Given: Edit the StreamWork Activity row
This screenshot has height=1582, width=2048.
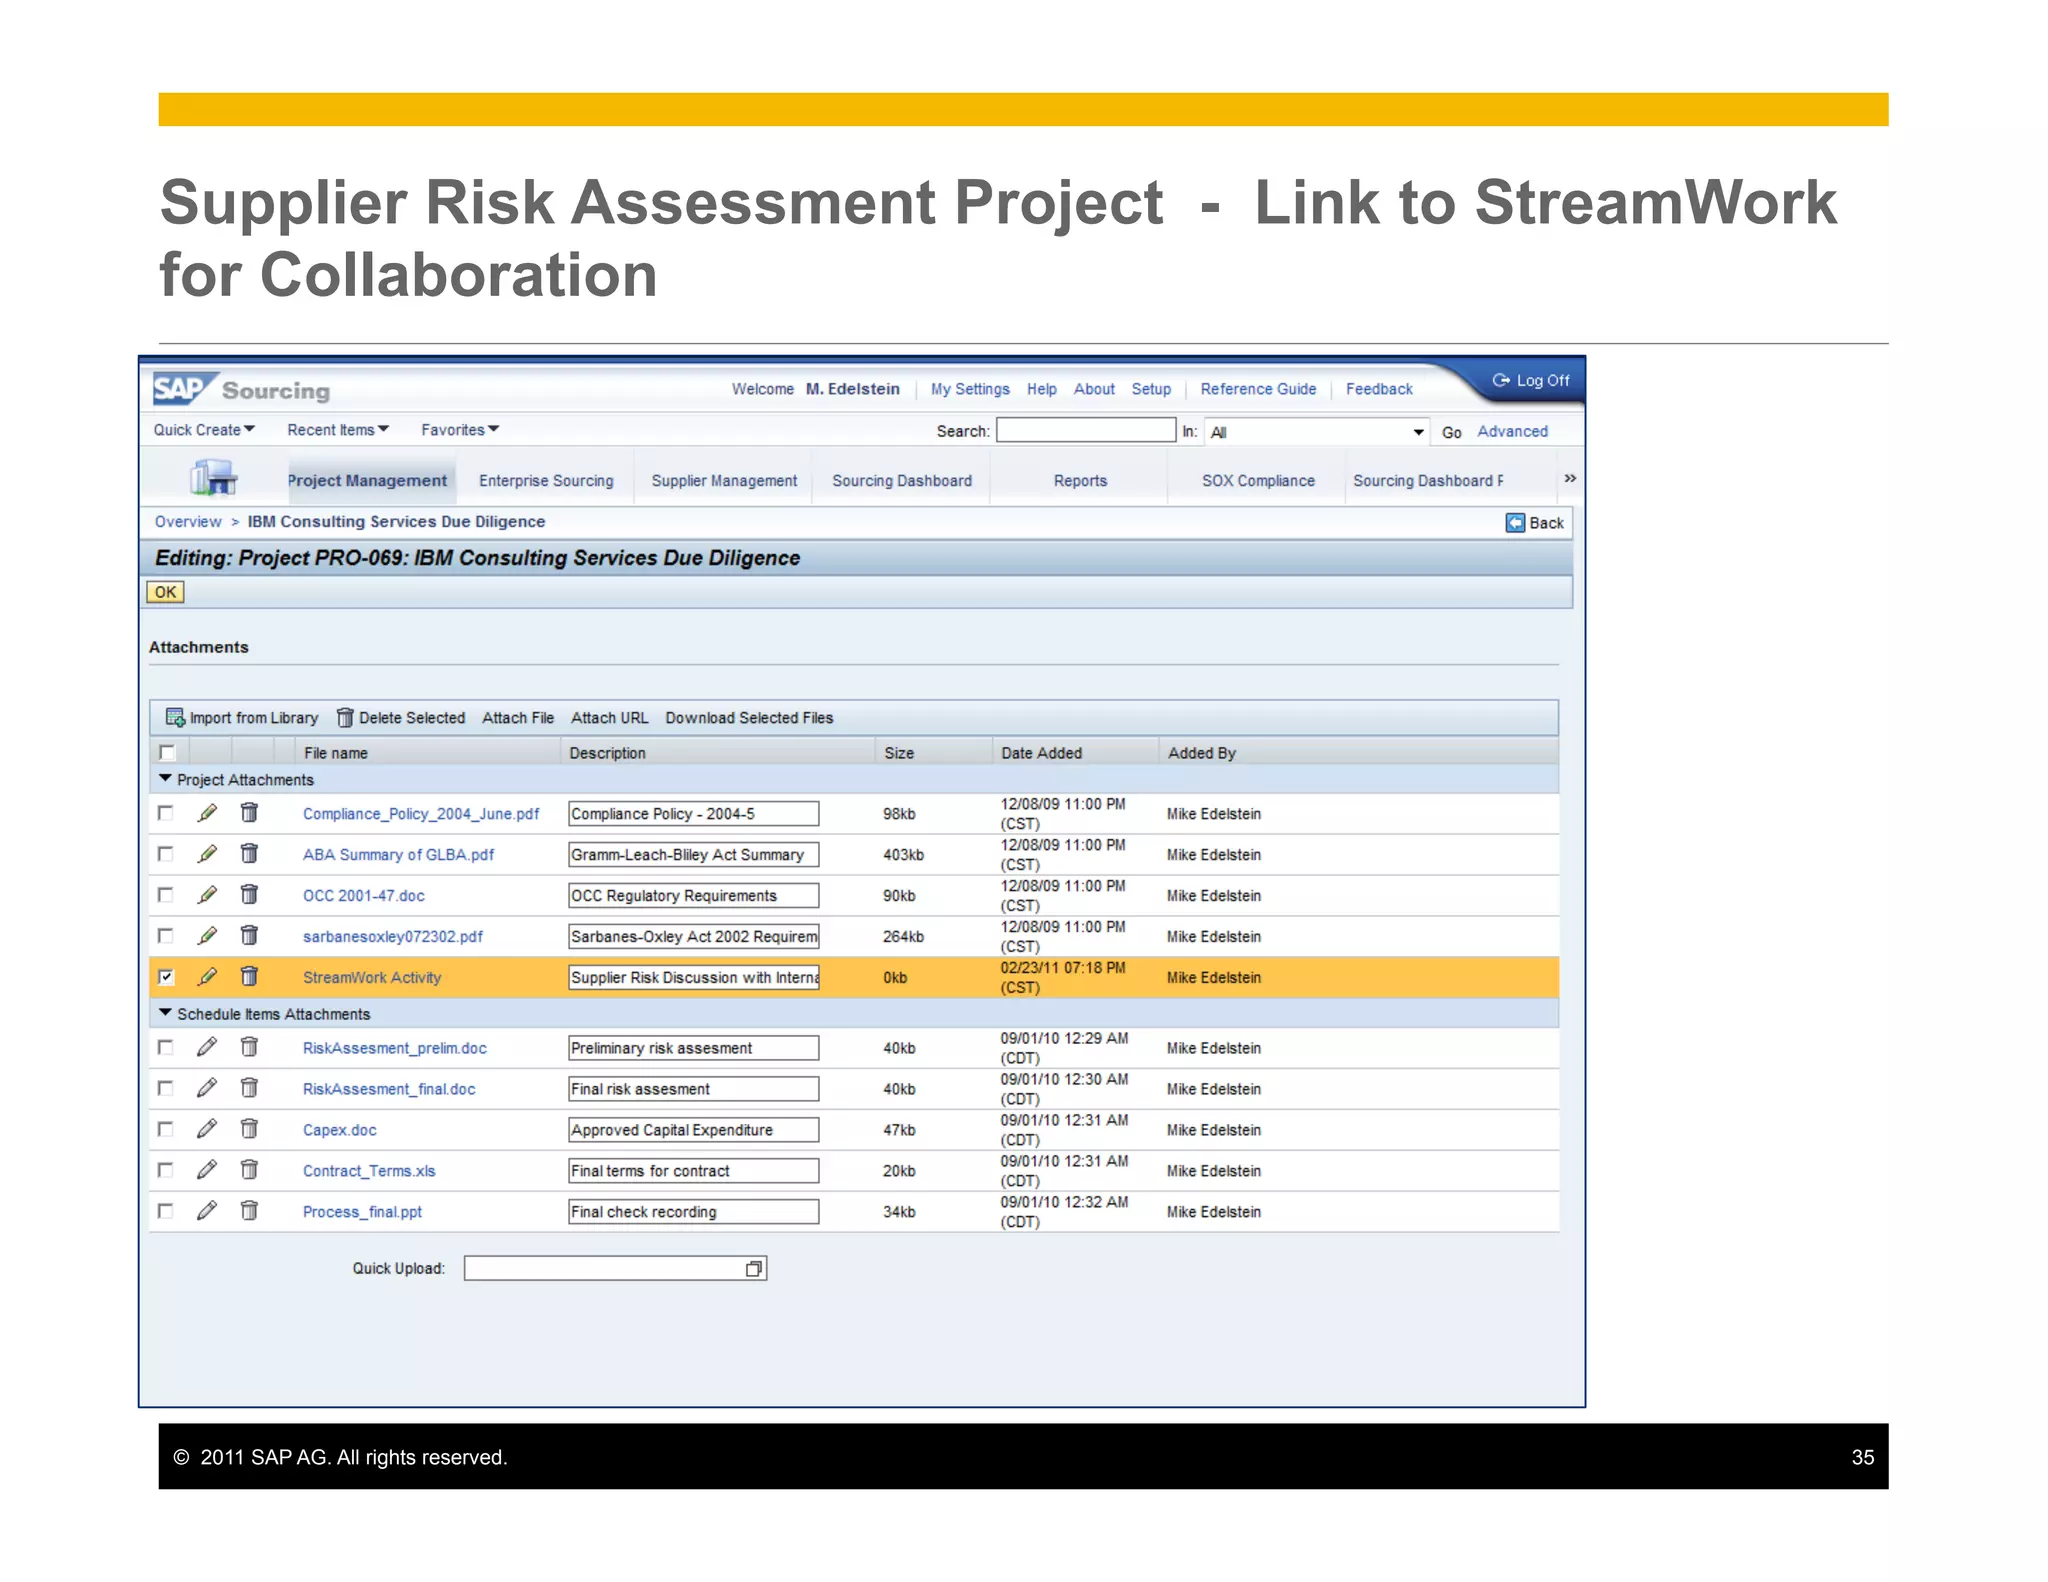Looking at the screenshot, I should [207, 977].
